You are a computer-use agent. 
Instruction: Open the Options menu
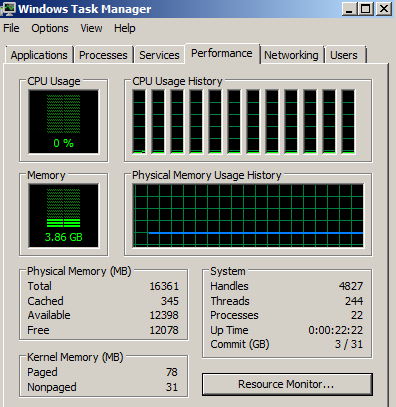click(x=50, y=28)
